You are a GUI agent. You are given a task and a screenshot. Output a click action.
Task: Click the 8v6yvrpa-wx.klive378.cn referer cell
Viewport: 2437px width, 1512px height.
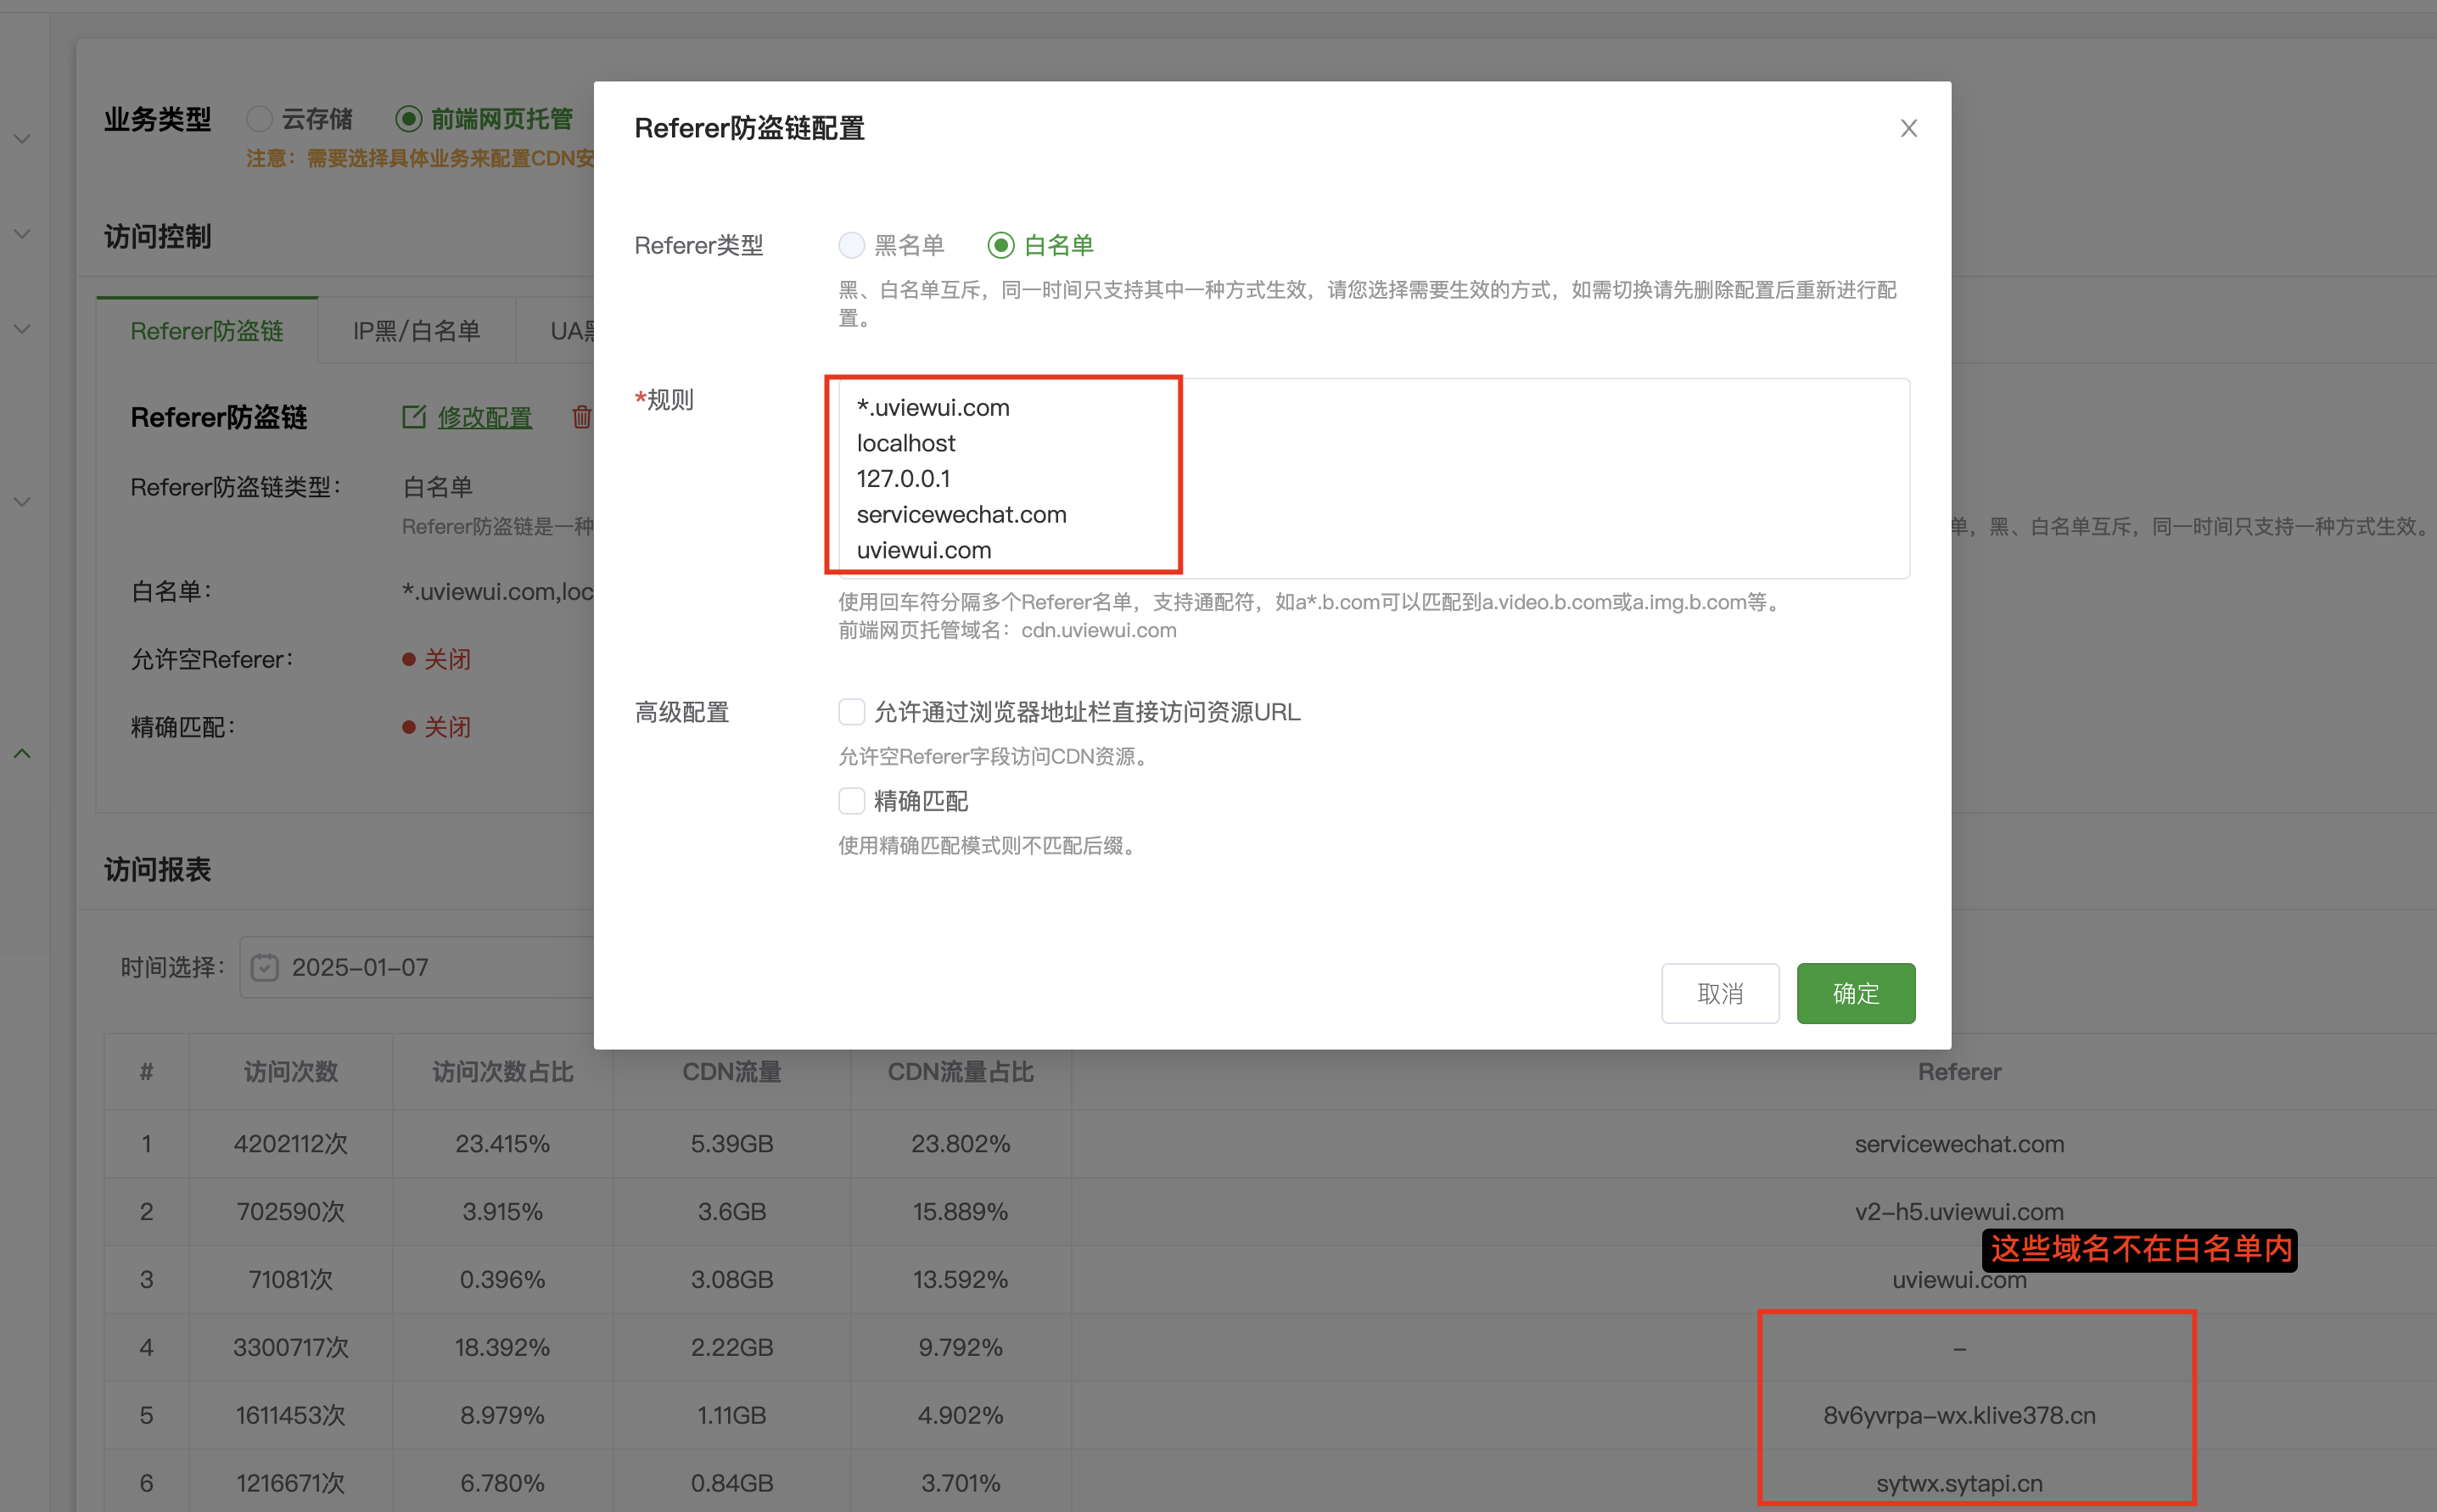(1959, 1416)
